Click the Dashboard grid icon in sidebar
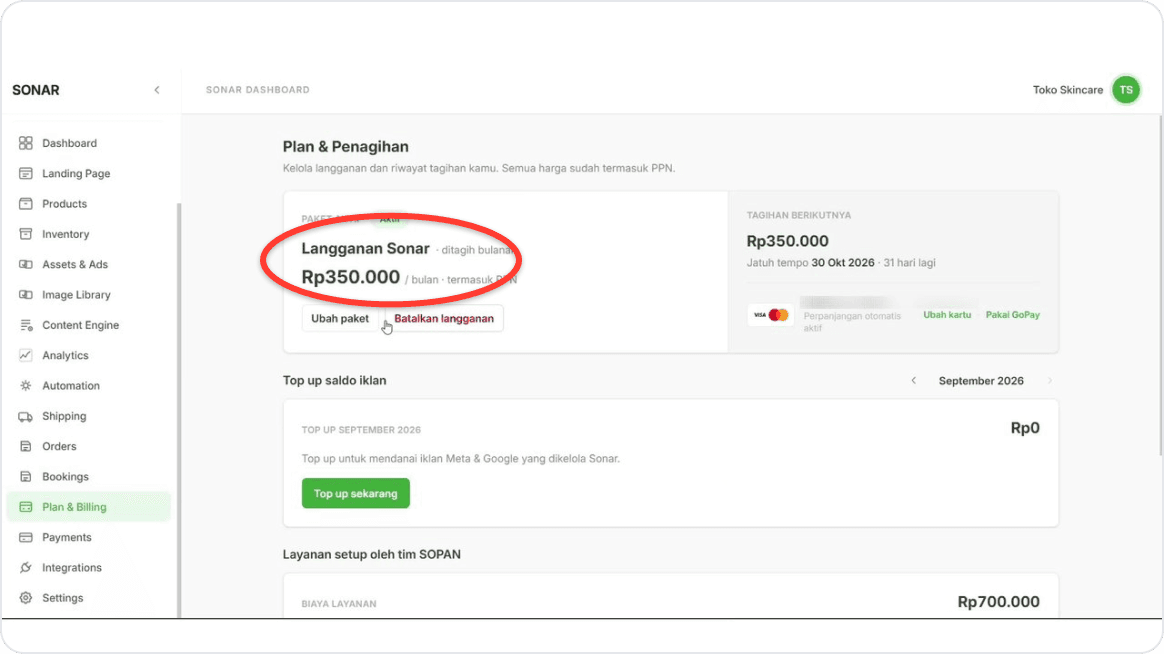Screen dimensions: 1164x654 pyautogui.click(x=26, y=143)
